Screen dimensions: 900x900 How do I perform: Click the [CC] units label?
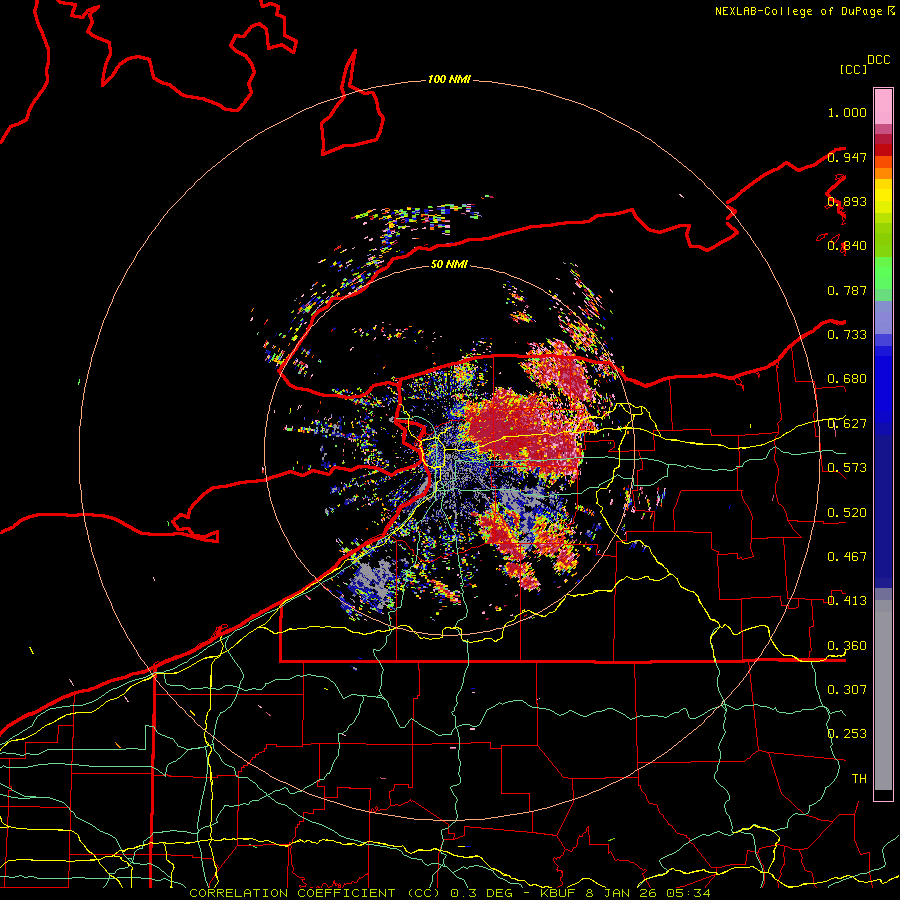click(853, 69)
